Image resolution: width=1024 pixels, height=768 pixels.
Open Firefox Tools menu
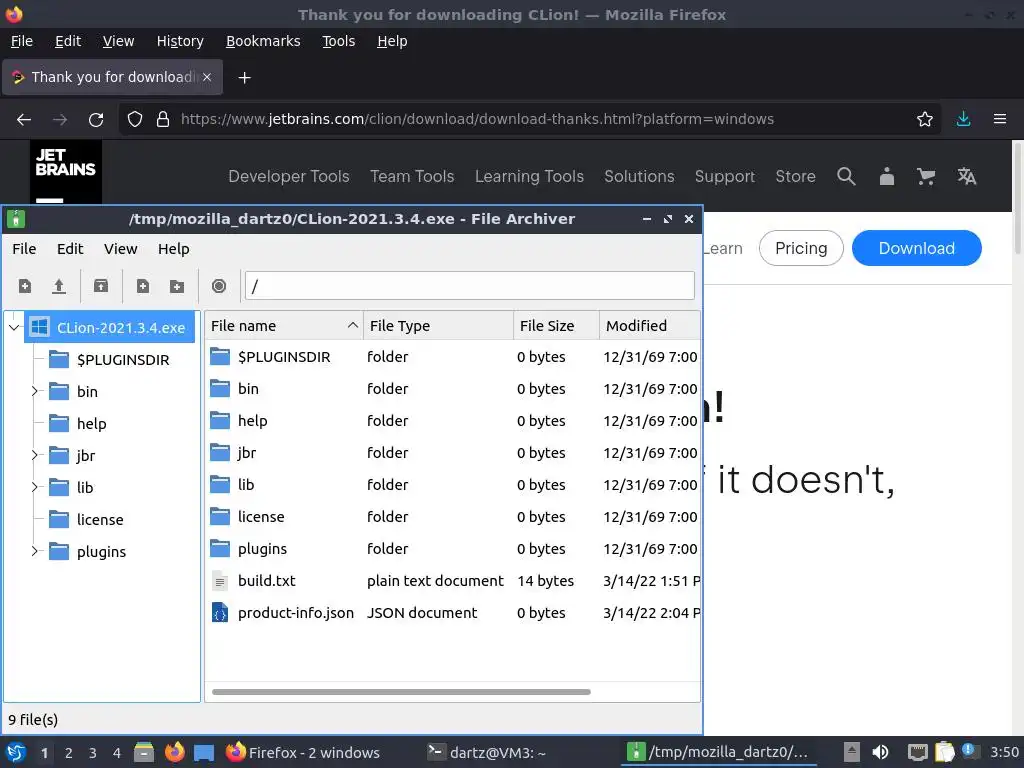pyautogui.click(x=338, y=41)
